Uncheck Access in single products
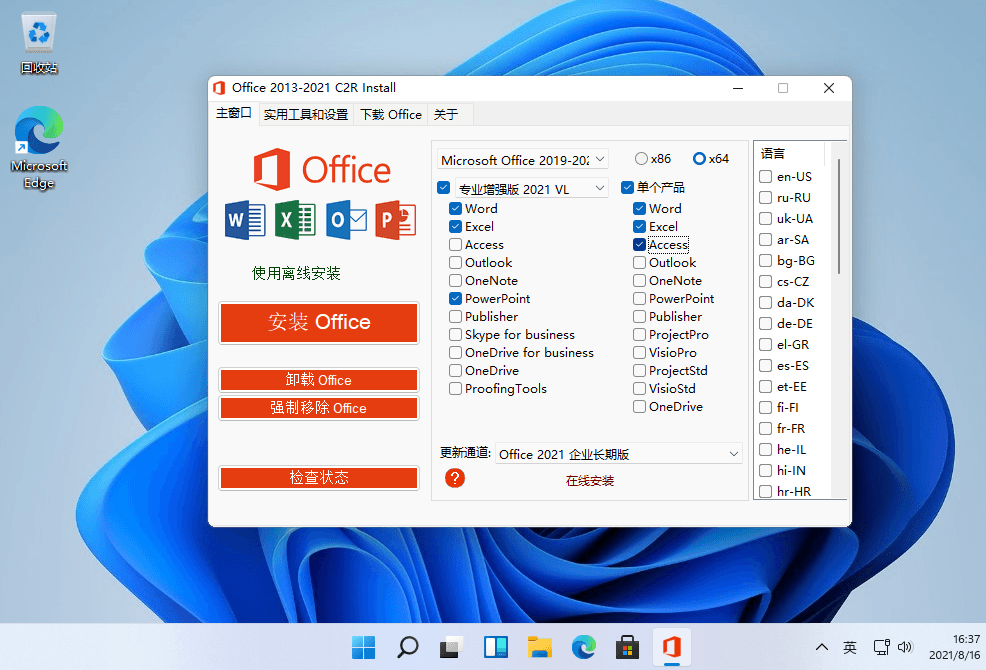 coord(639,245)
